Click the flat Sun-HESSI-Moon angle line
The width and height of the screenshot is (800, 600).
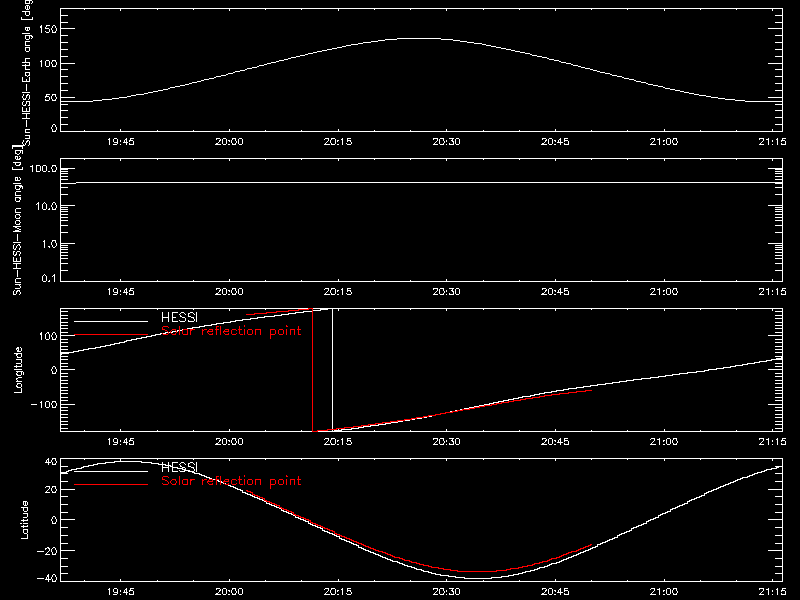421,183
